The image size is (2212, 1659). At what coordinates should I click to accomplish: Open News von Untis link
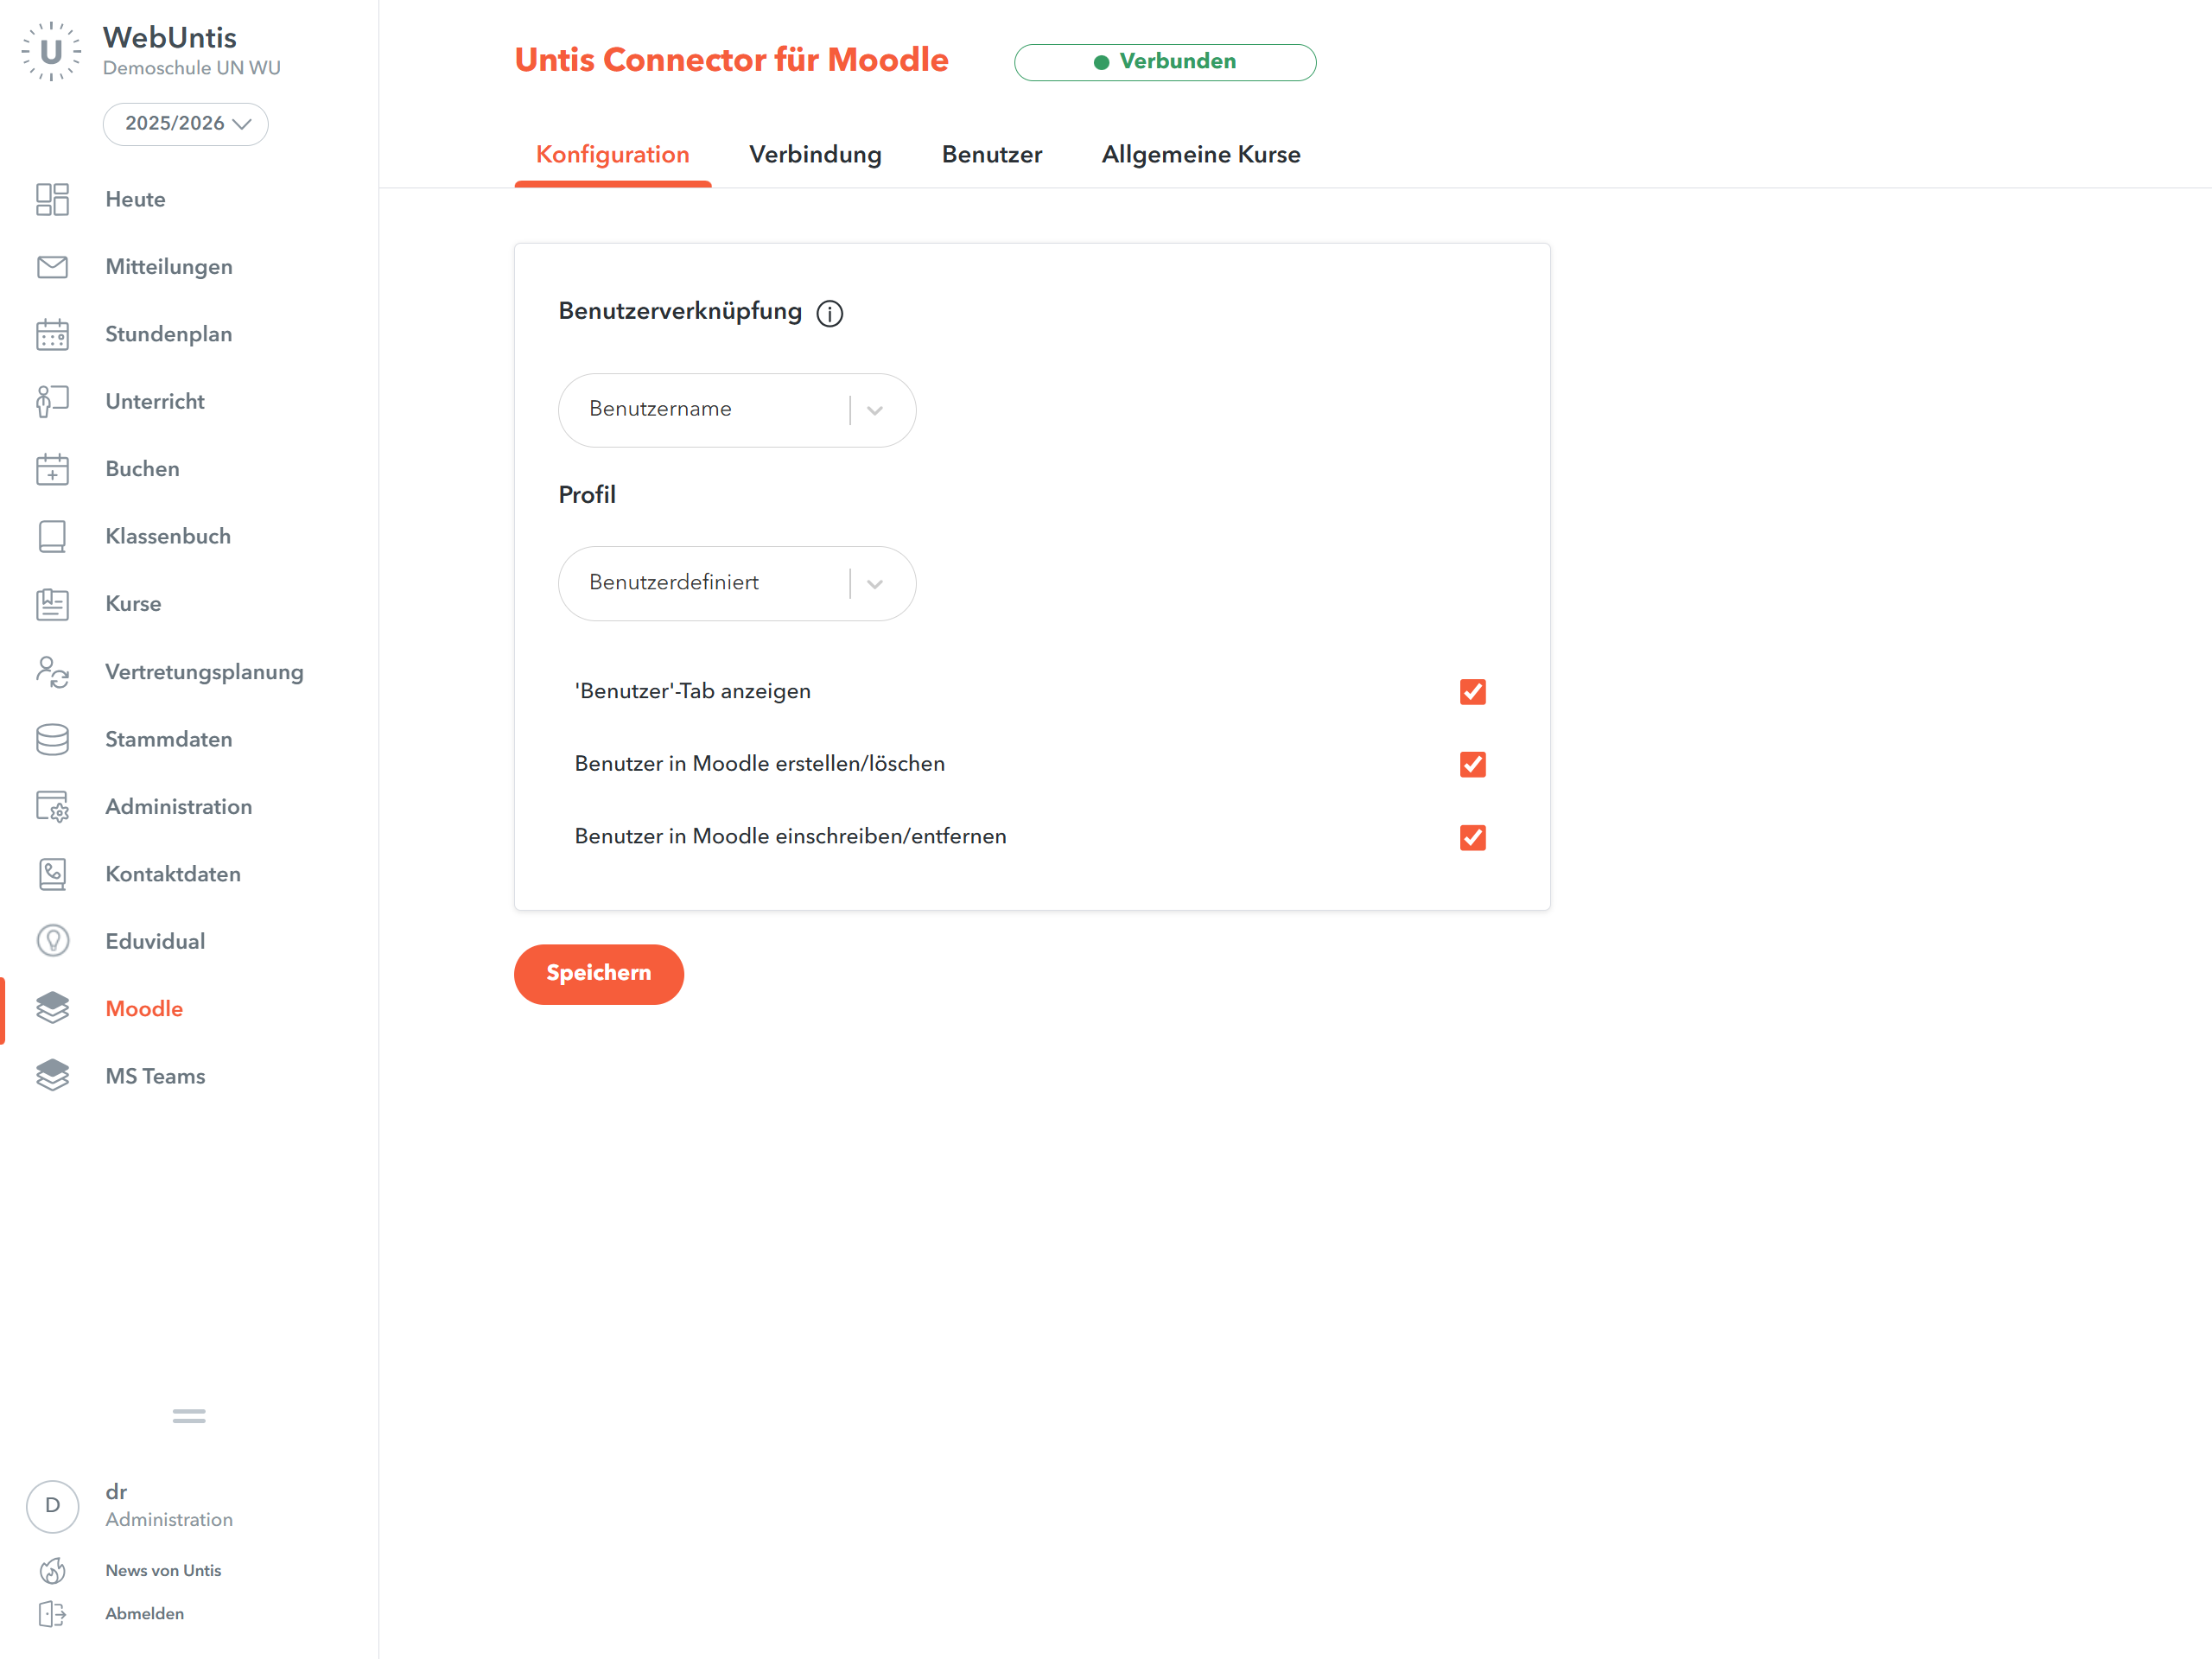tap(163, 1570)
